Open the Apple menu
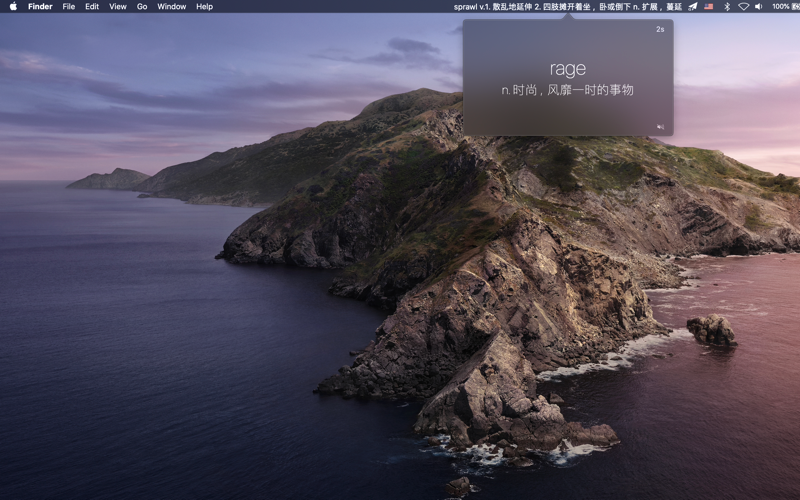Screen dimensions: 800x500 (x=13, y=7)
